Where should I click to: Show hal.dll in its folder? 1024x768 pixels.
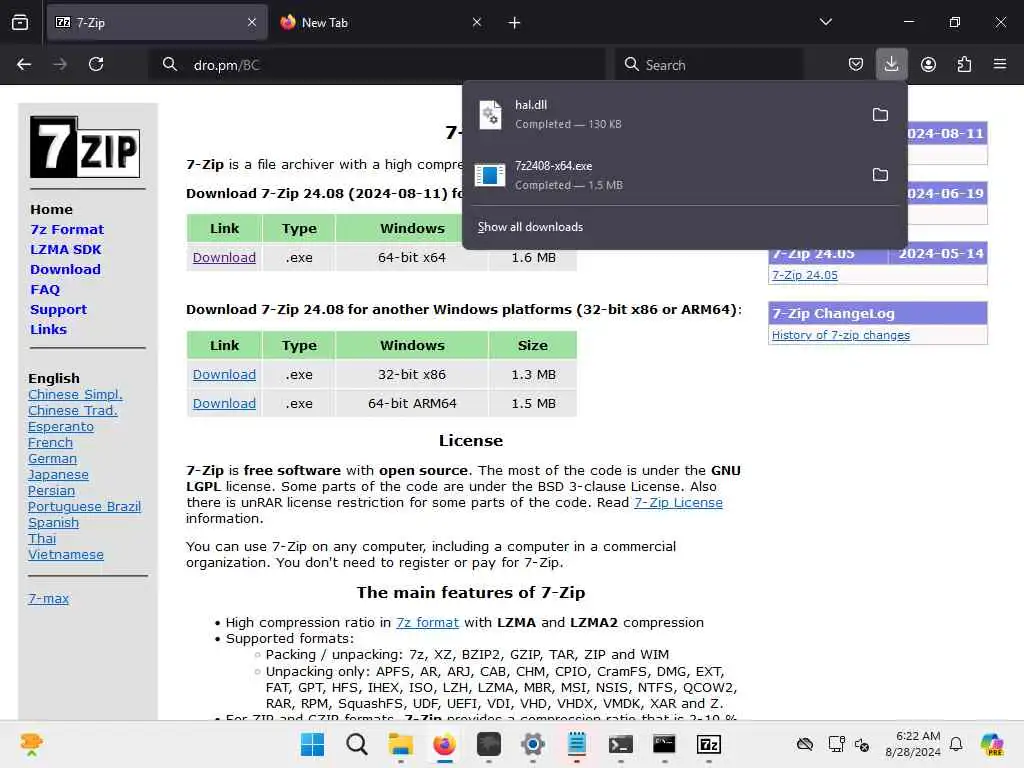point(880,115)
